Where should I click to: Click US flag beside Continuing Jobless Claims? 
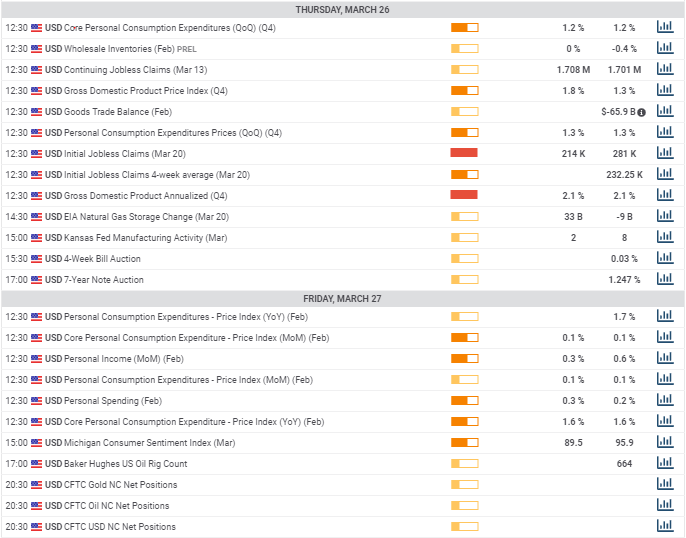tap(37, 69)
